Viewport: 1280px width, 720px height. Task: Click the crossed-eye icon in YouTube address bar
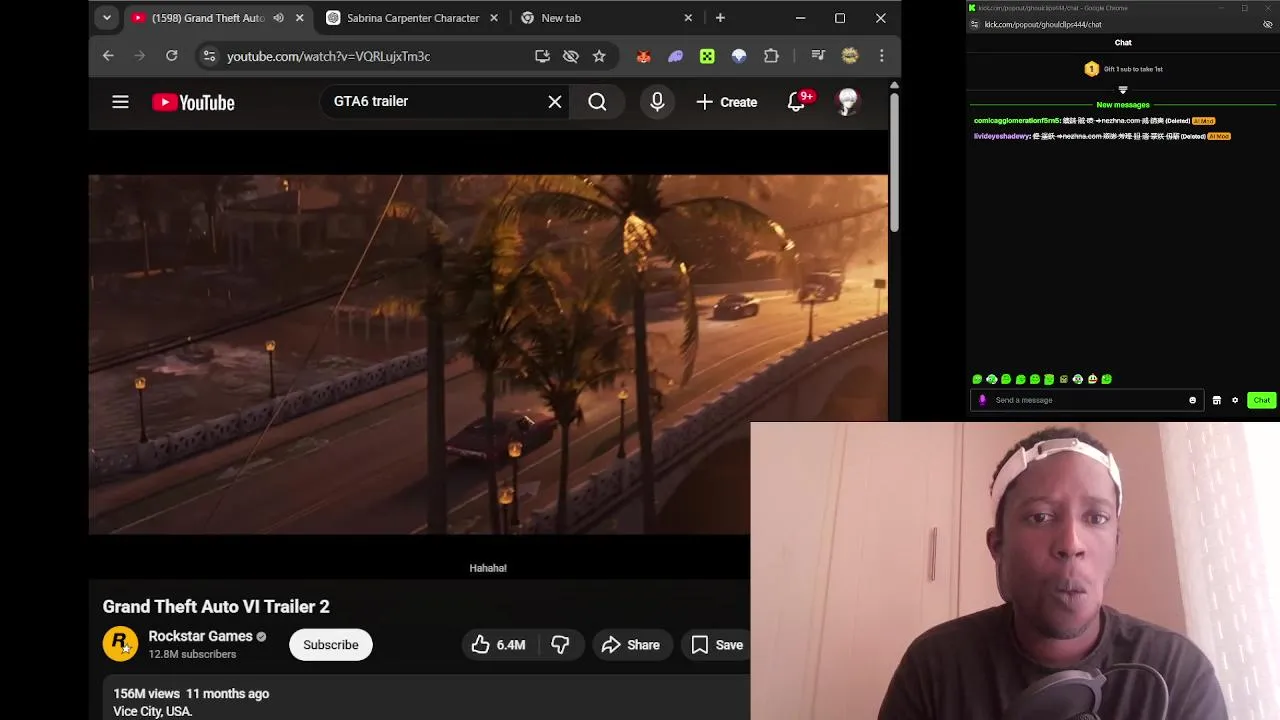coord(571,56)
